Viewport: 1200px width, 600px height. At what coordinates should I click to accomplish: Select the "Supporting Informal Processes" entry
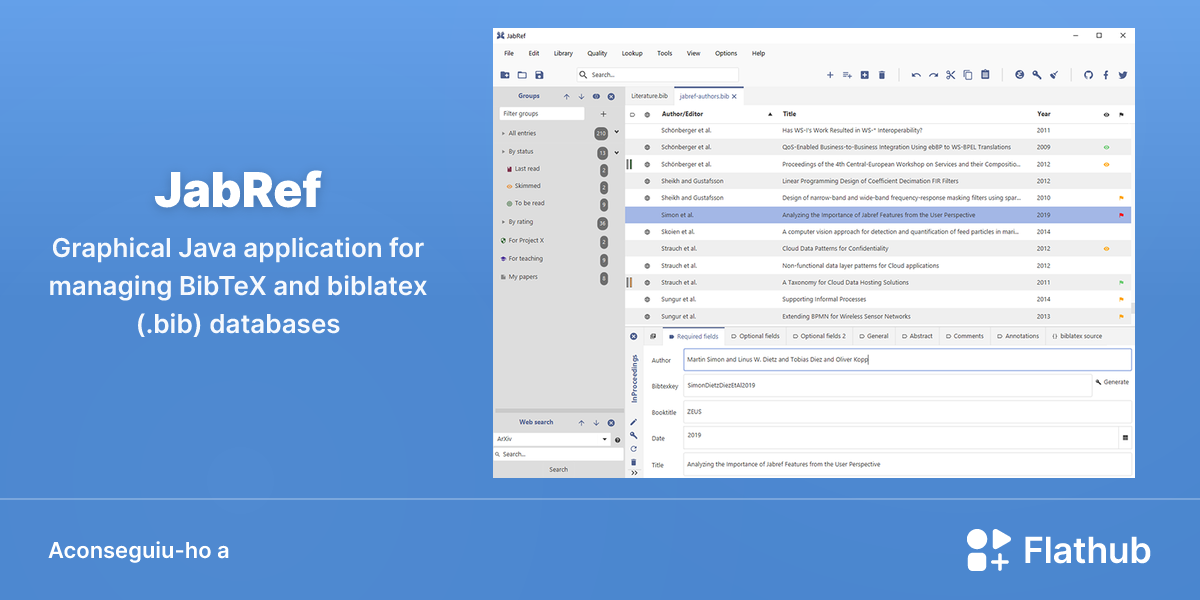pyautogui.click(x=878, y=299)
